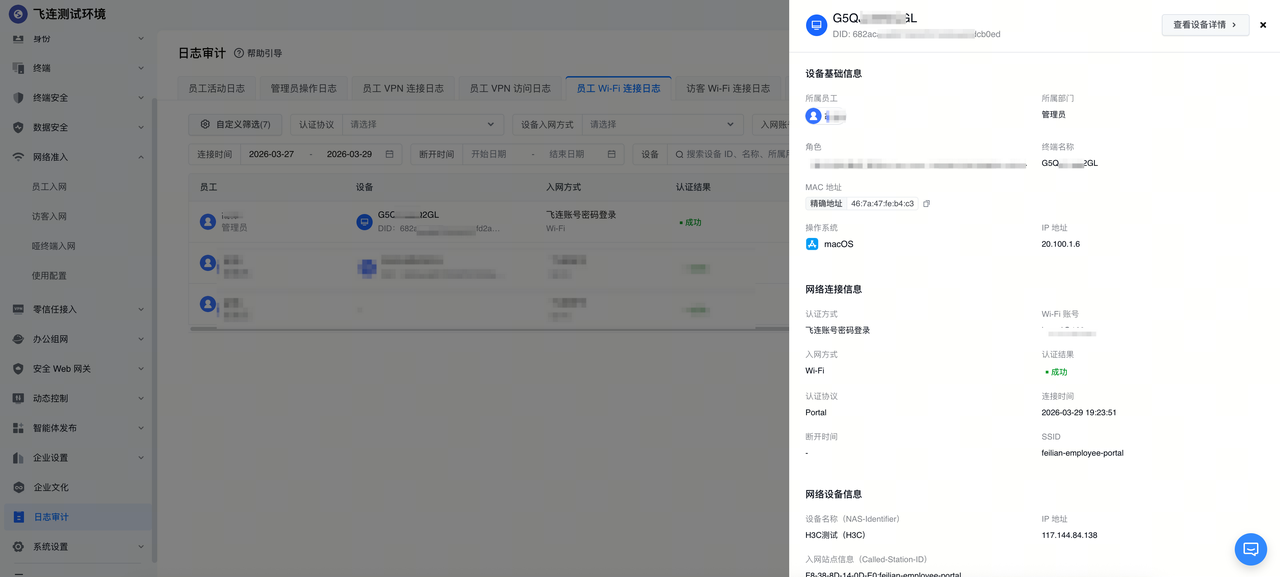Copy the MAC address with copy icon

point(926,204)
